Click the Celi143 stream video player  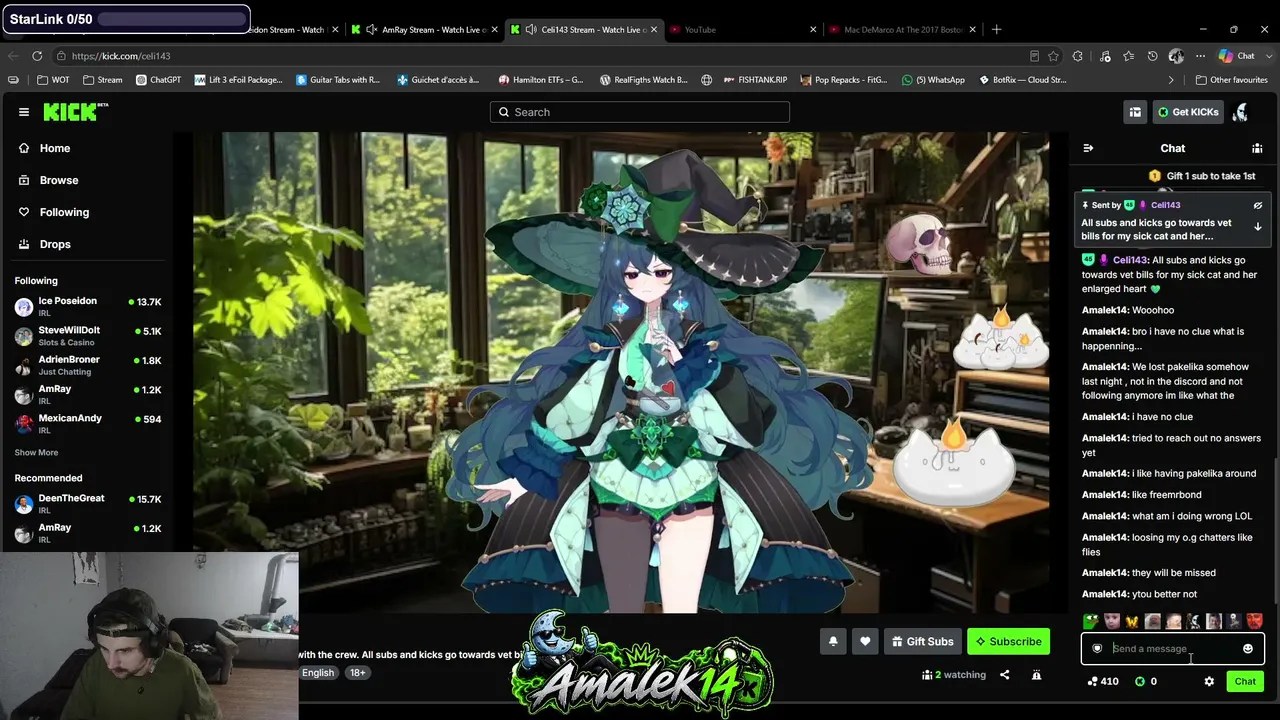tap(620, 372)
